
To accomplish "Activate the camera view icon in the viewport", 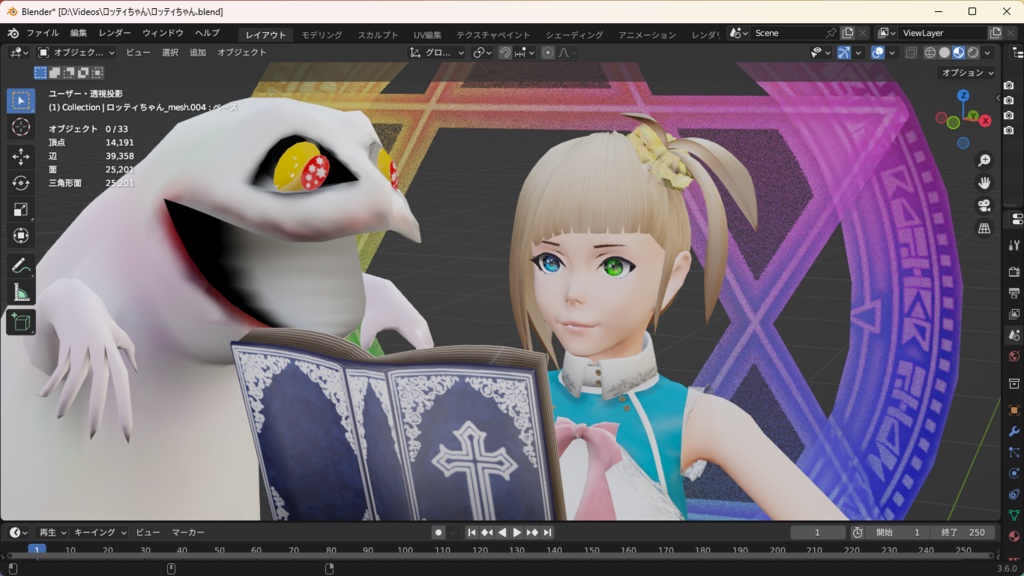I will point(985,205).
